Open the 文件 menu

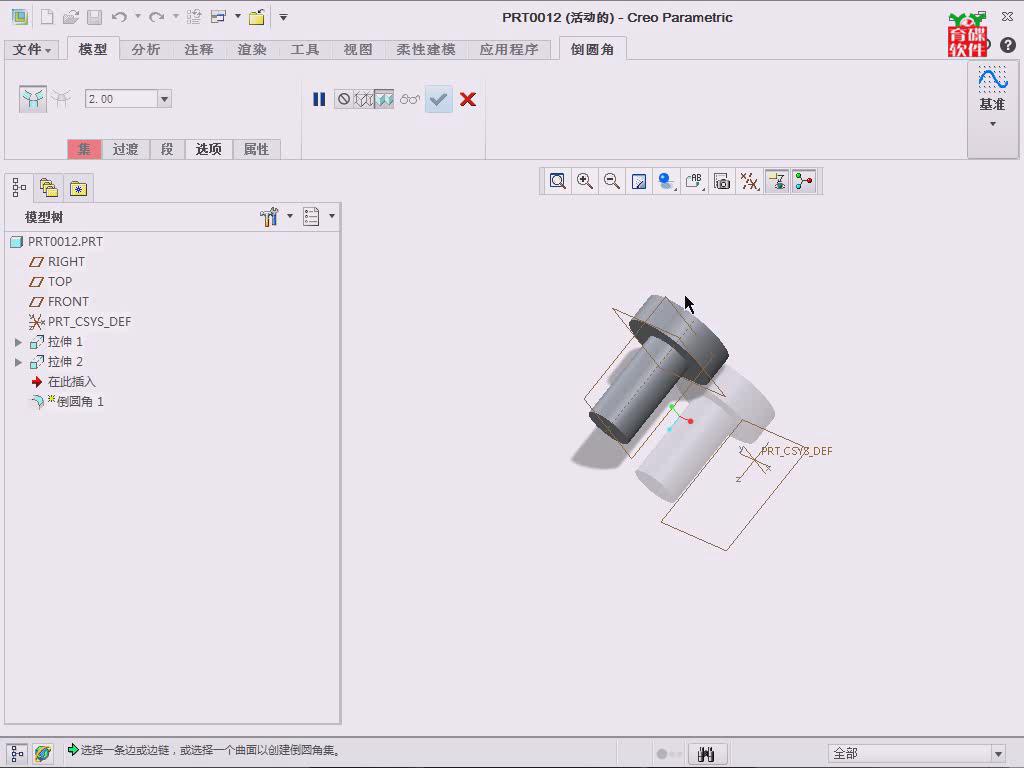pyautogui.click(x=31, y=50)
